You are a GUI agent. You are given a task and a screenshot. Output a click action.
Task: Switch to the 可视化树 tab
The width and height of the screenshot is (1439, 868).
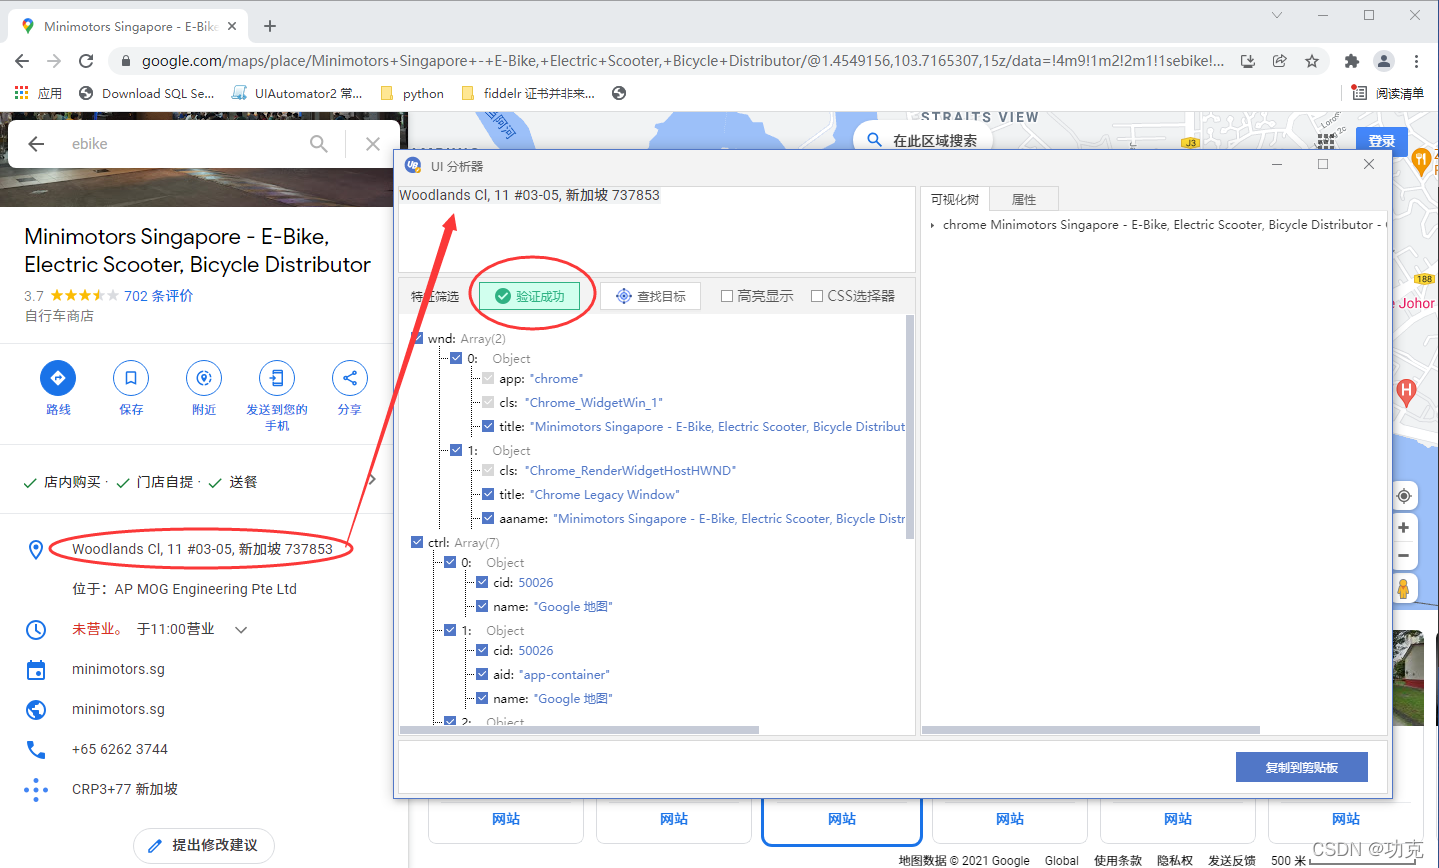click(x=955, y=199)
